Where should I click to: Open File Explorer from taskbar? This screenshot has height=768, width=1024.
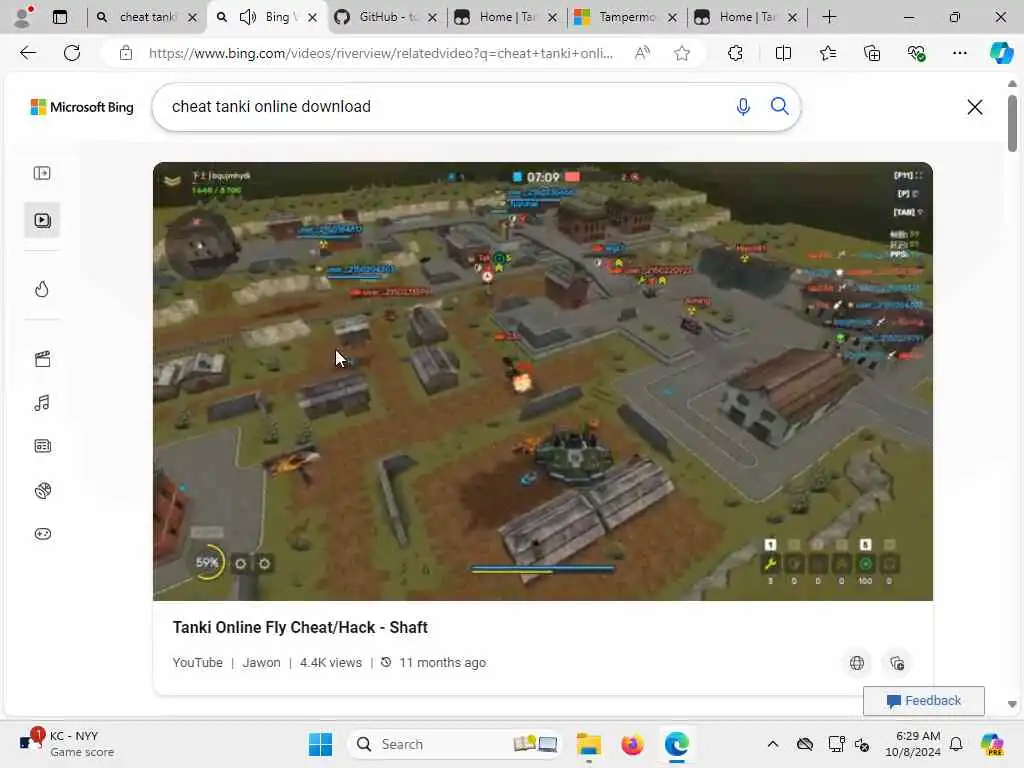[x=588, y=744]
